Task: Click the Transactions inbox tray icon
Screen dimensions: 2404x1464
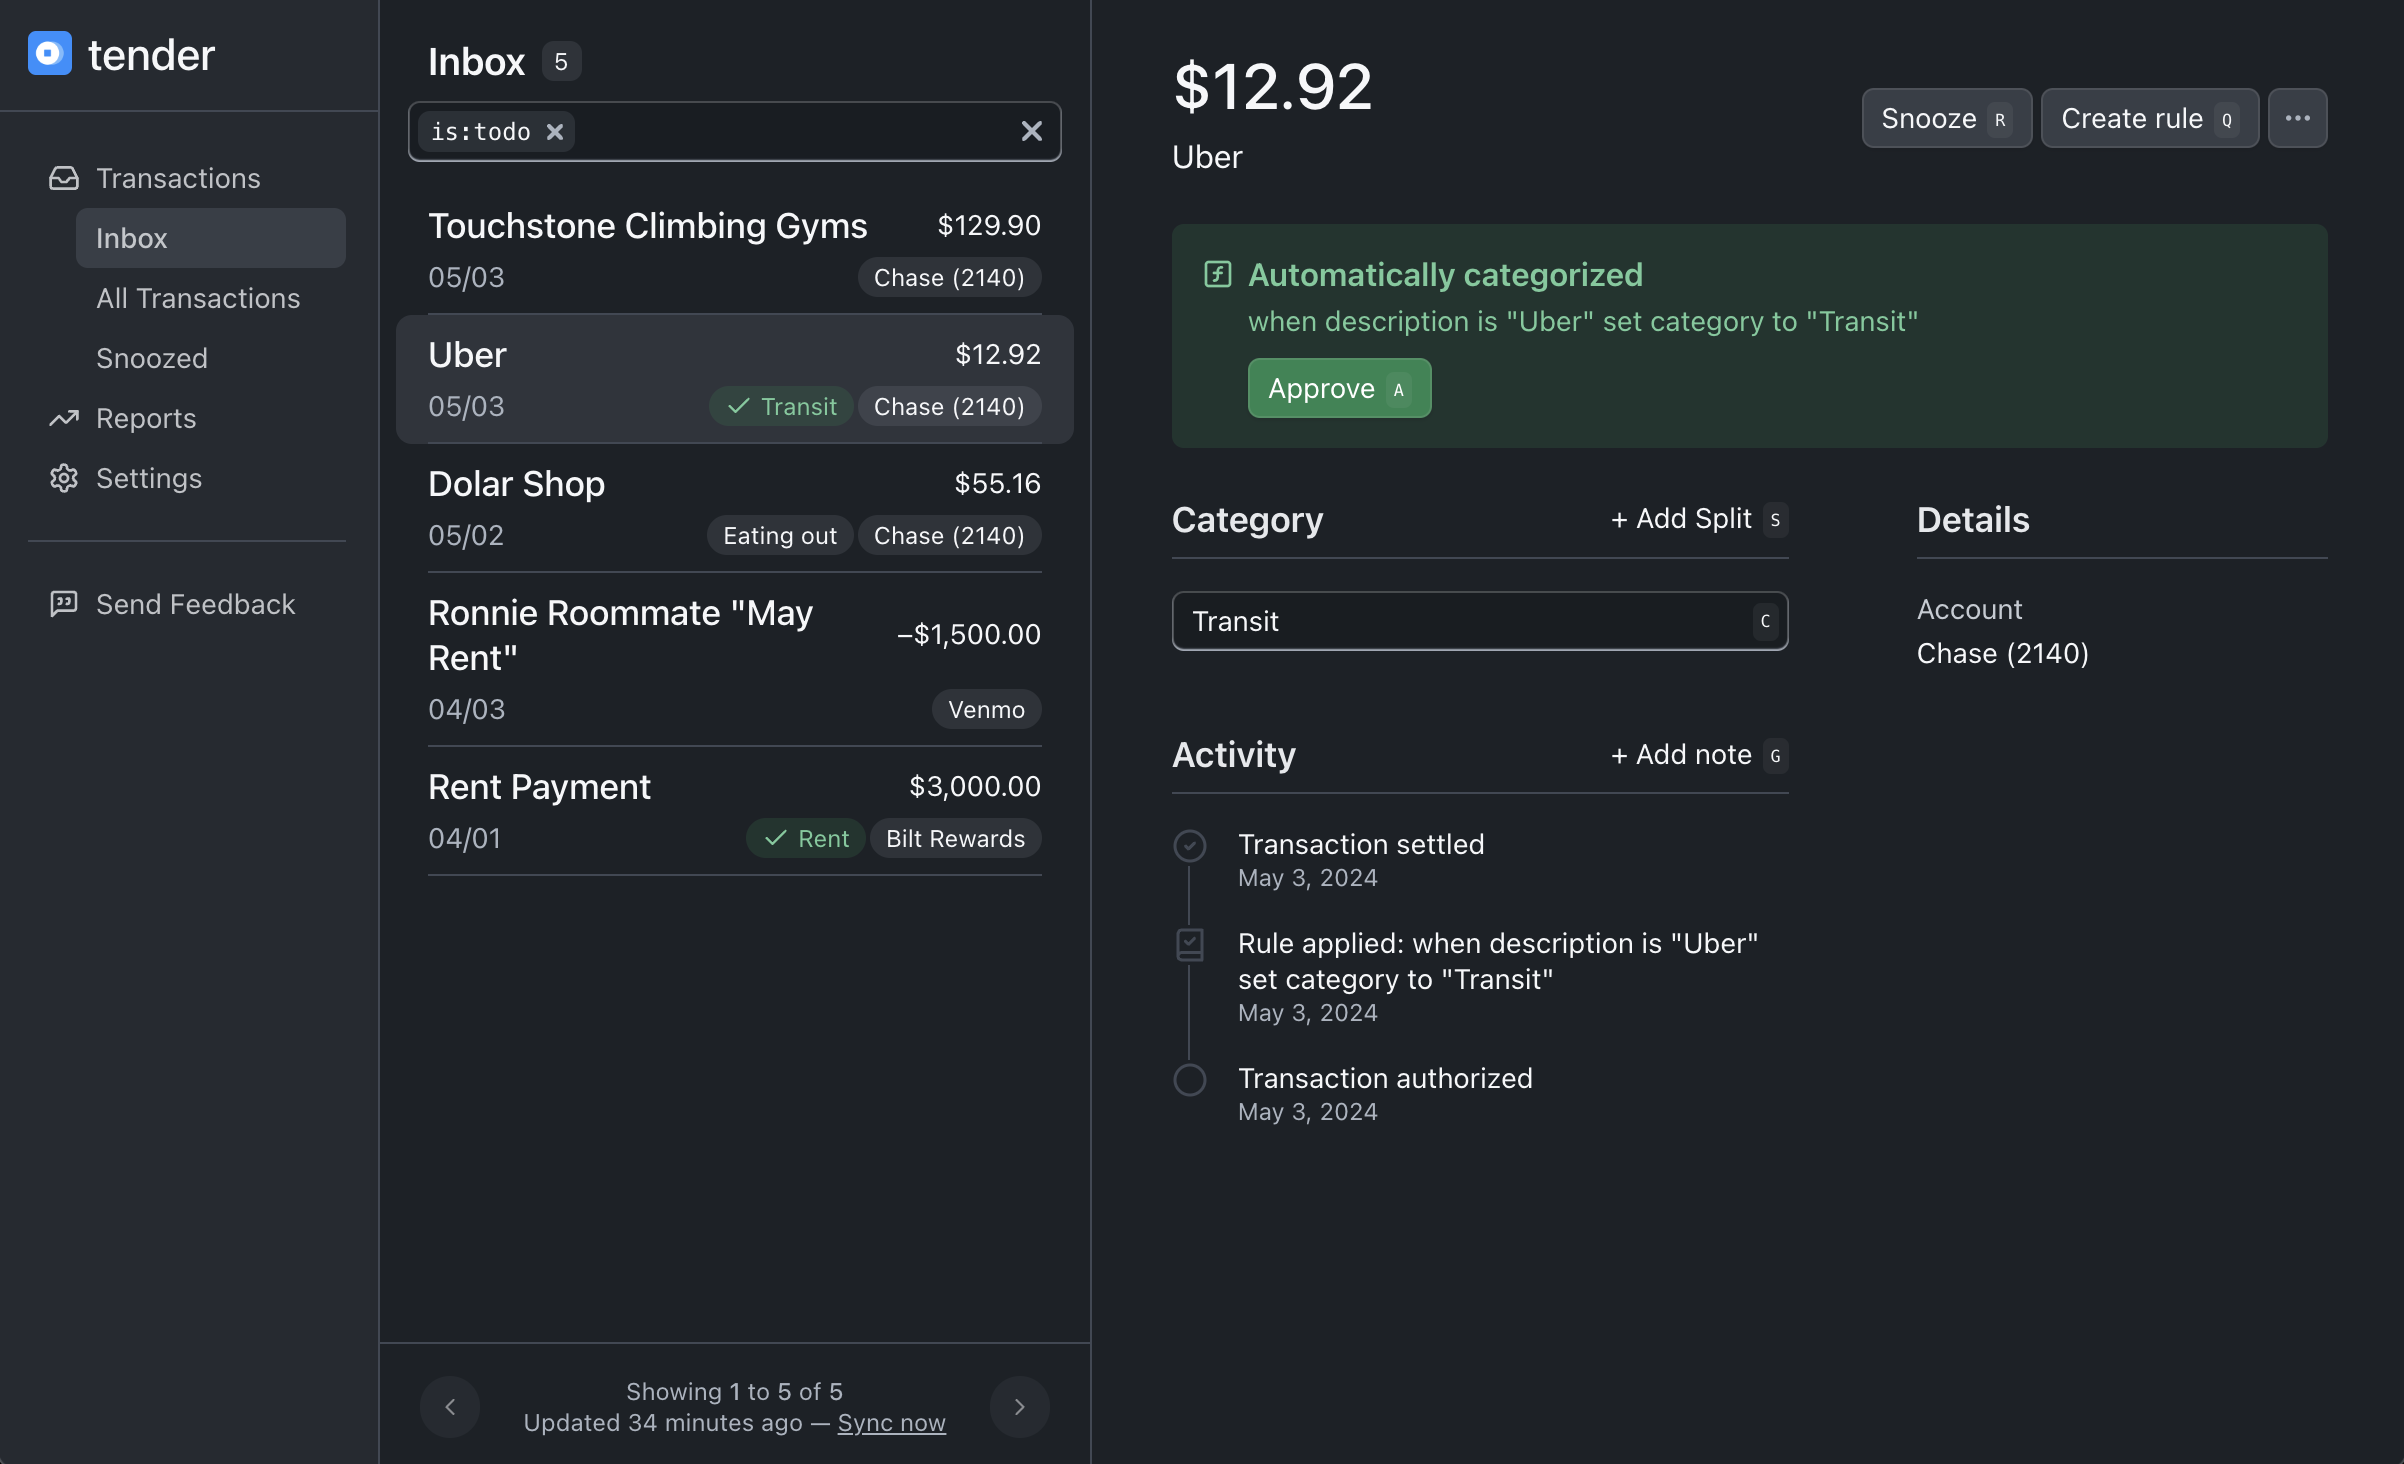Action: 64,178
